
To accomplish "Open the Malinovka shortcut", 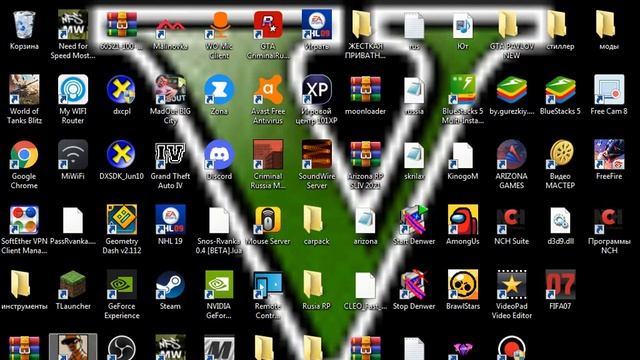I will tap(170, 25).
